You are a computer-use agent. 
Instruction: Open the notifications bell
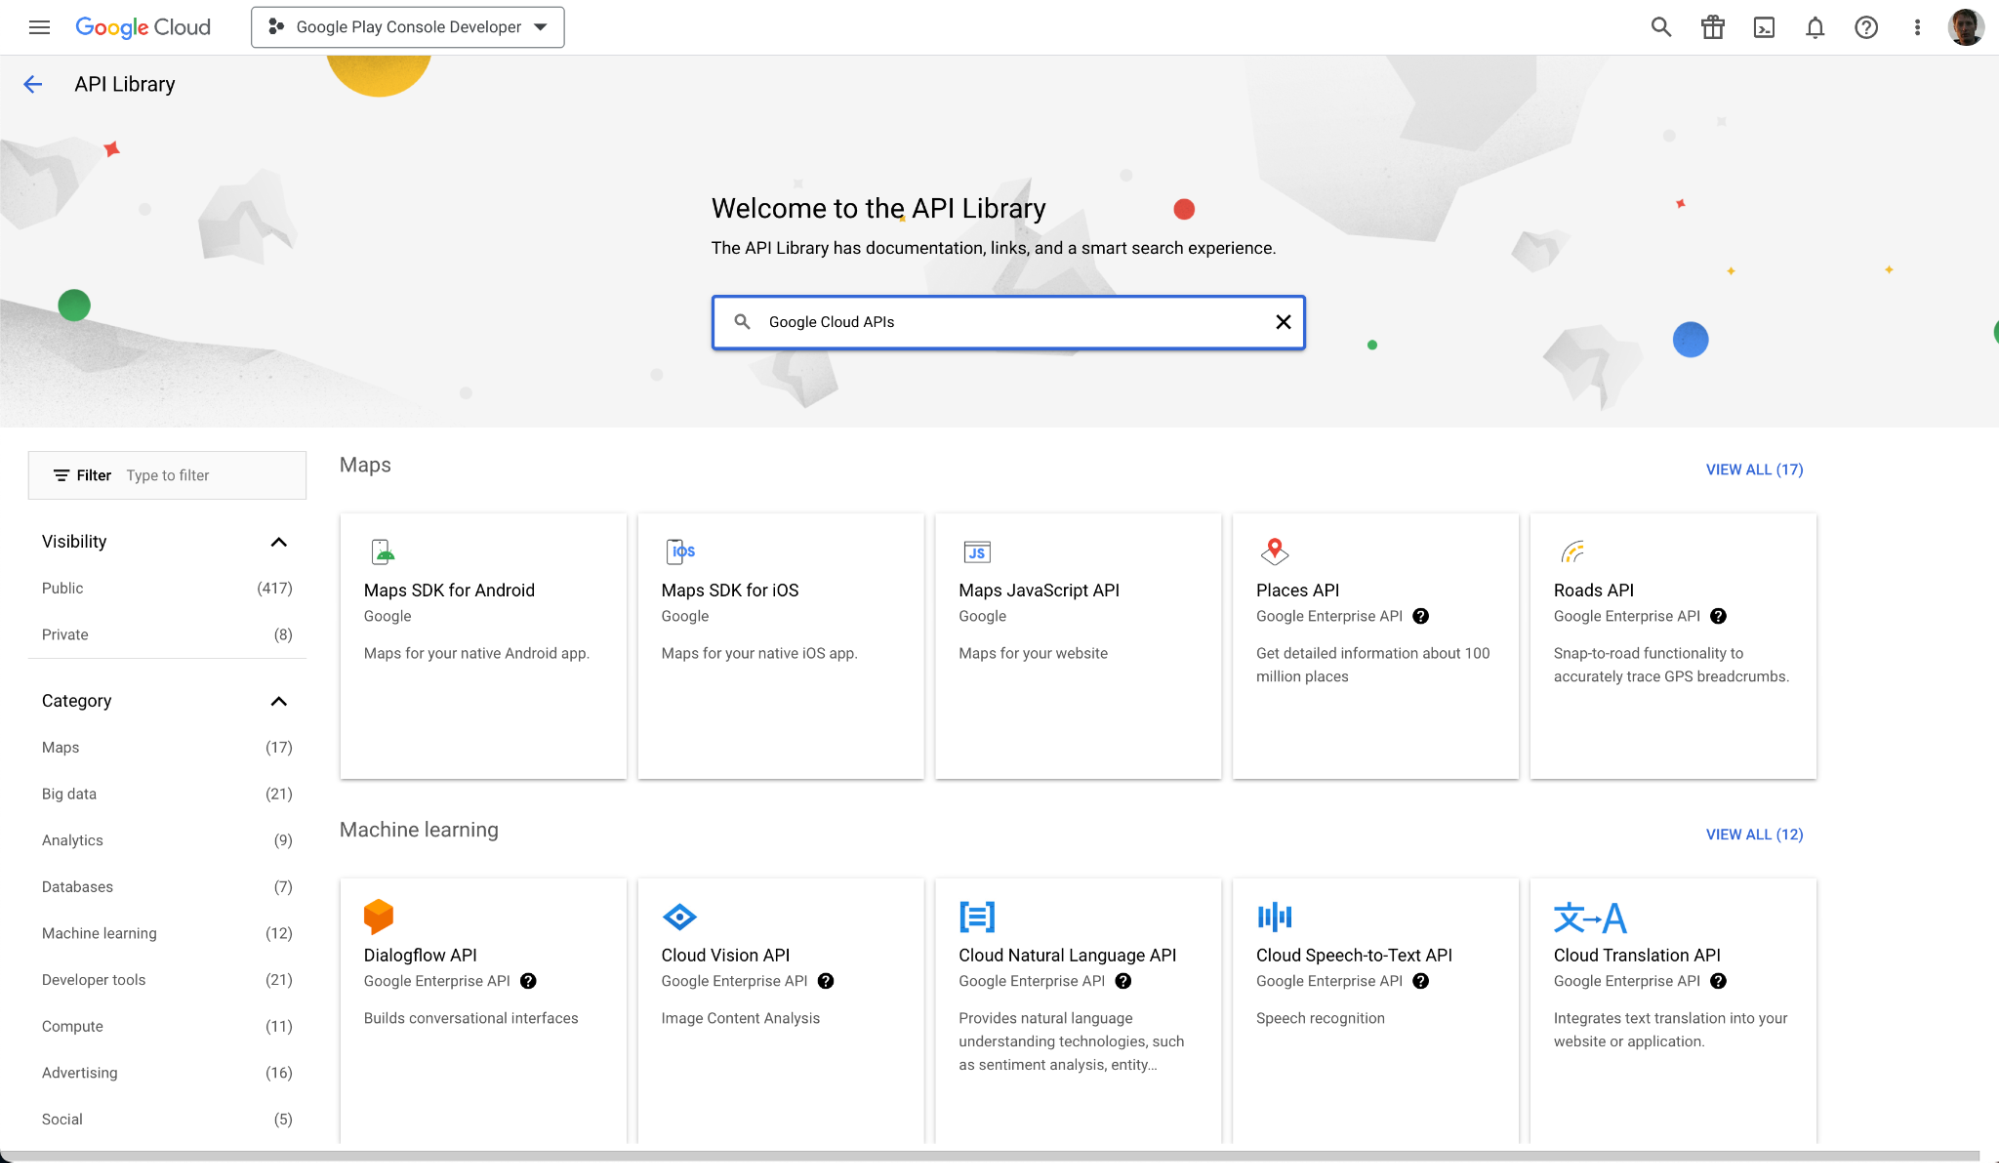tap(1815, 27)
